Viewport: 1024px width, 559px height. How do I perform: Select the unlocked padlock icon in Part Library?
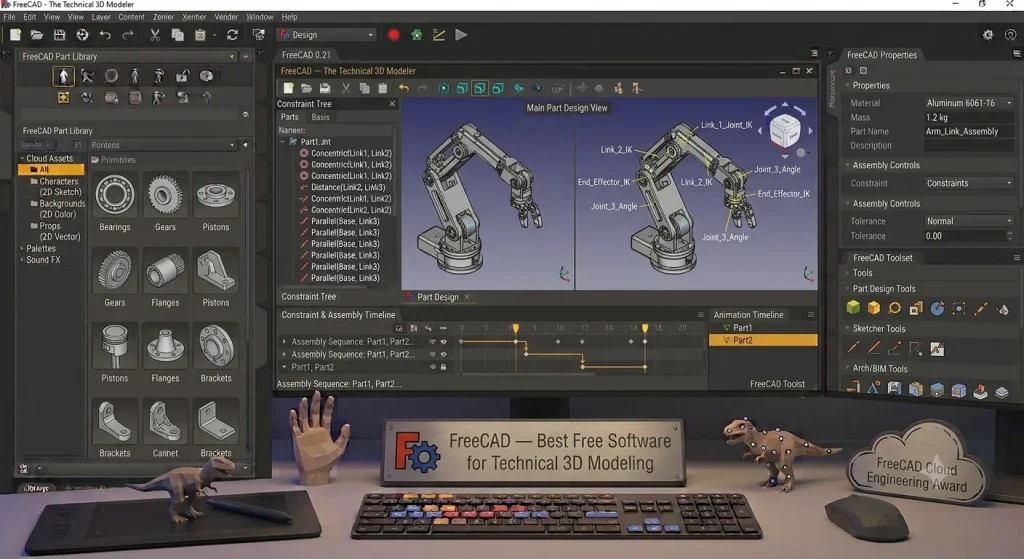(182, 76)
